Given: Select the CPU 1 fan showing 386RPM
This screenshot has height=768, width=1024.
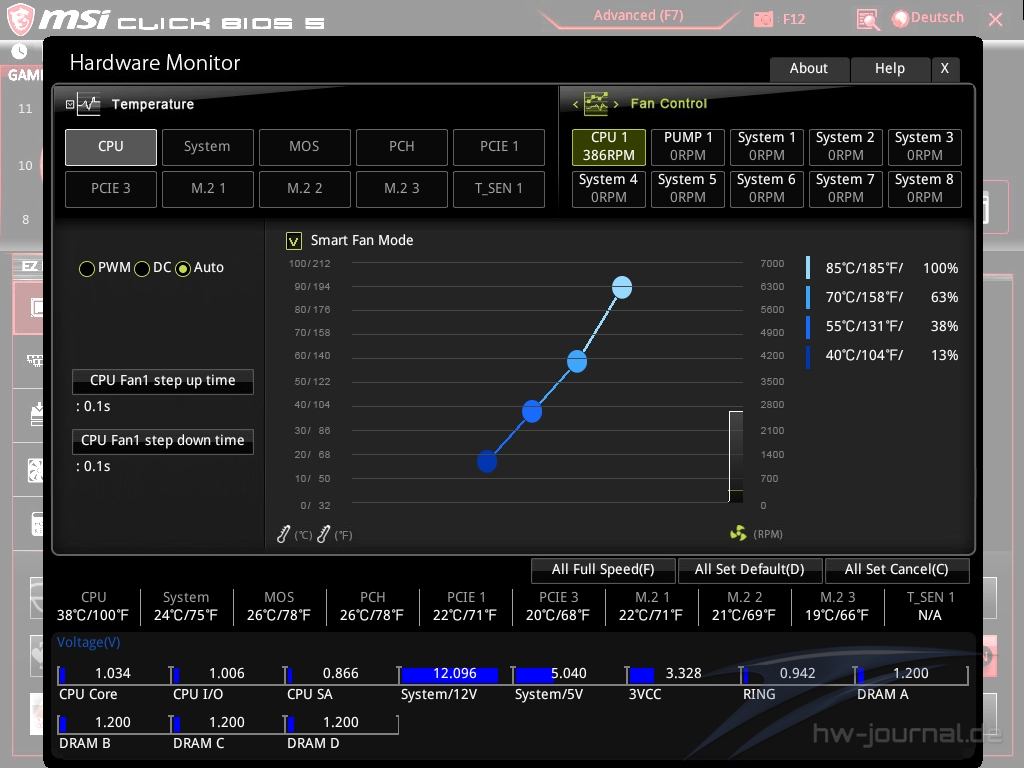Looking at the screenshot, I should (x=609, y=147).
